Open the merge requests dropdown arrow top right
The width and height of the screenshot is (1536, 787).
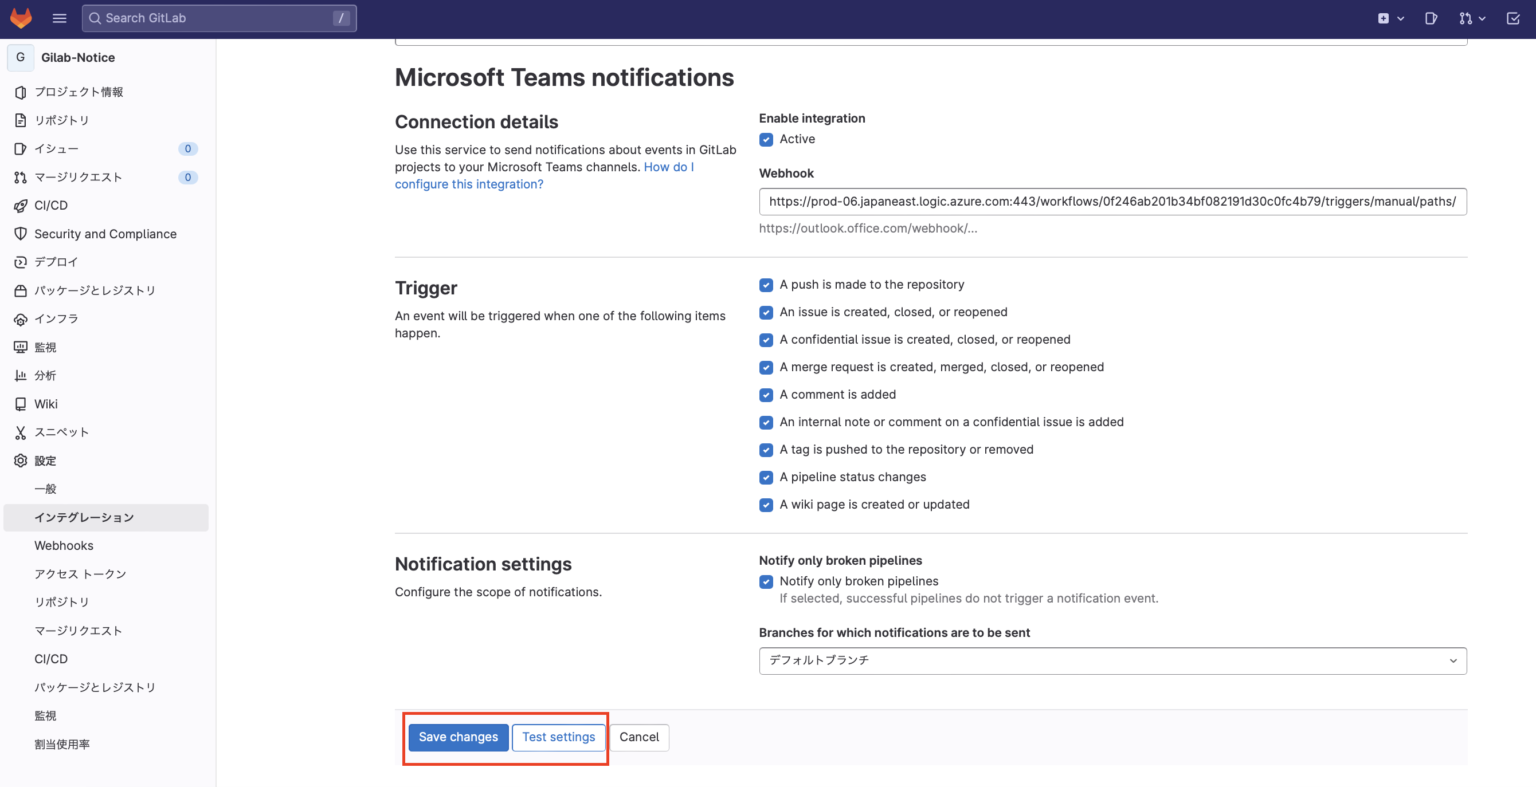coord(1483,17)
